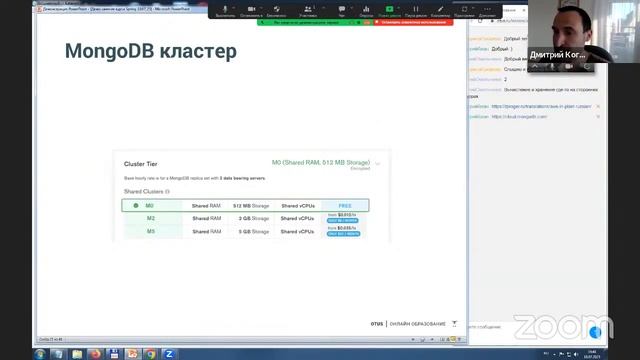Open Zoom Chat panel
640x360 pixels.
point(342,11)
